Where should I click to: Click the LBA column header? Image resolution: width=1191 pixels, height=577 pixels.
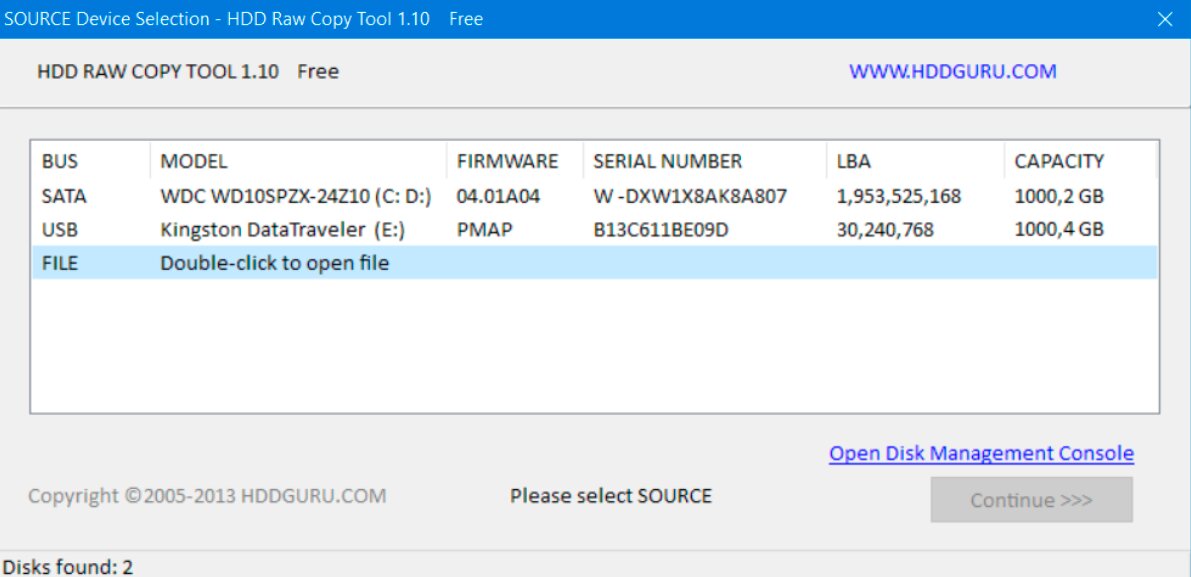pos(915,162)
